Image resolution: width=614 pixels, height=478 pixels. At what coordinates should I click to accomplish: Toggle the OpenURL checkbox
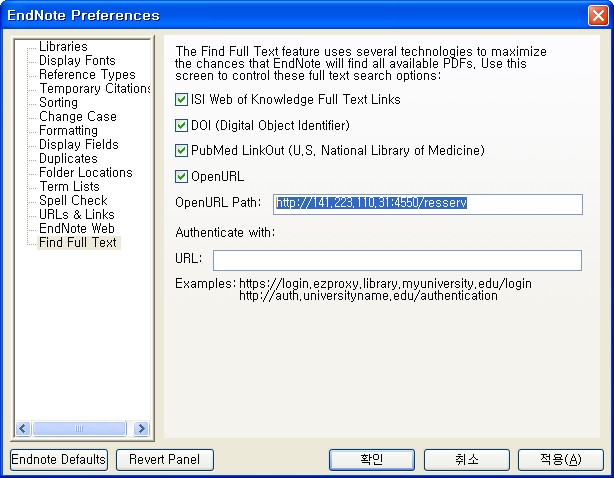coord(181,176)
